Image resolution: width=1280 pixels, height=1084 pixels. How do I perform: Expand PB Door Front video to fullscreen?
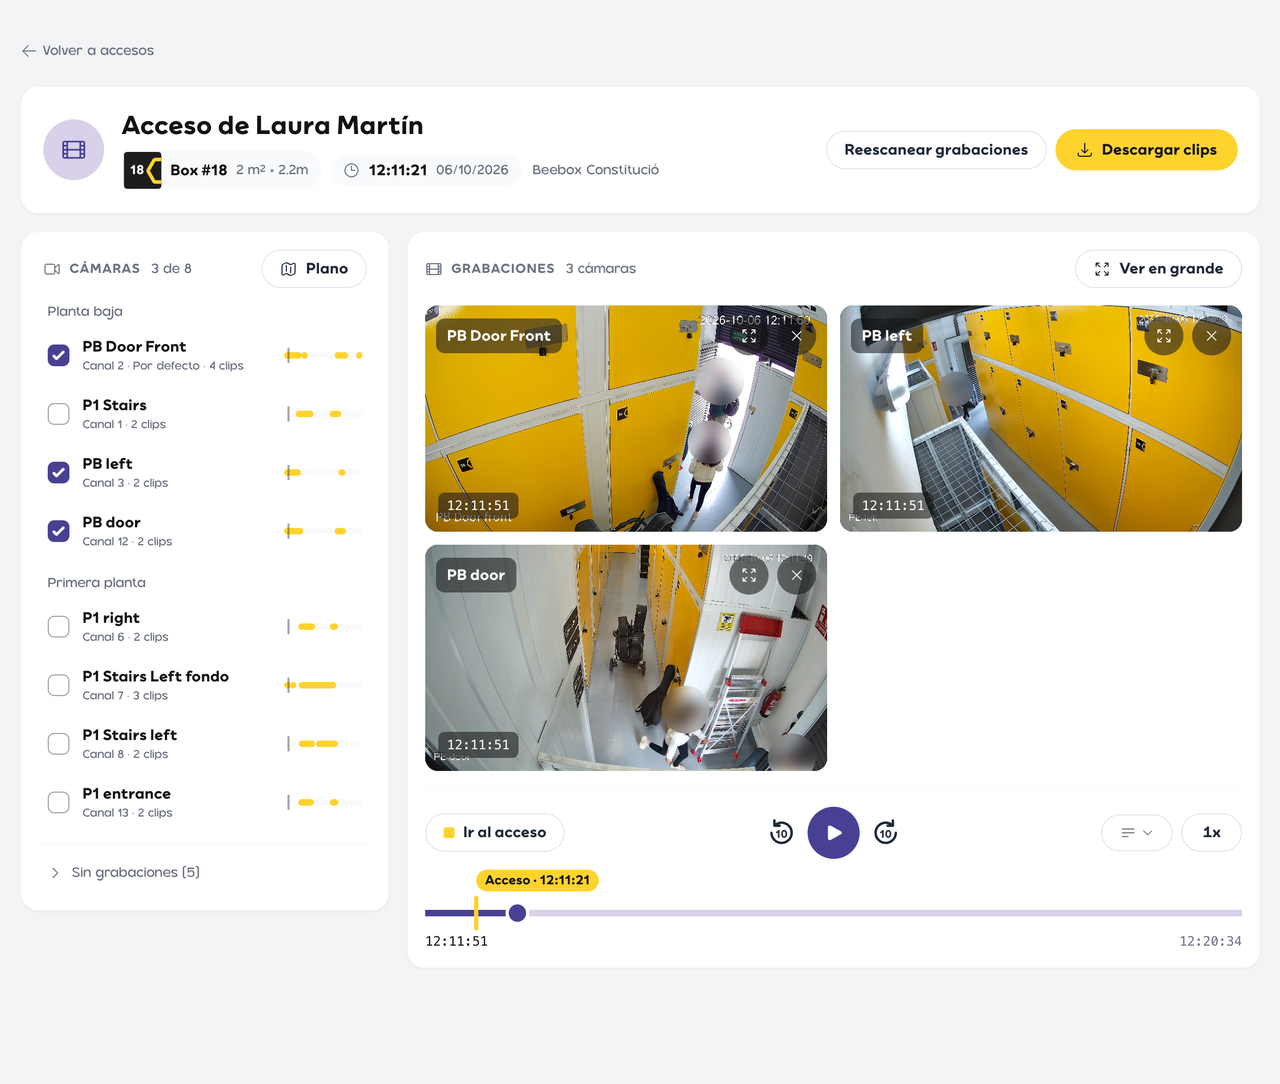tap(749, 336)
